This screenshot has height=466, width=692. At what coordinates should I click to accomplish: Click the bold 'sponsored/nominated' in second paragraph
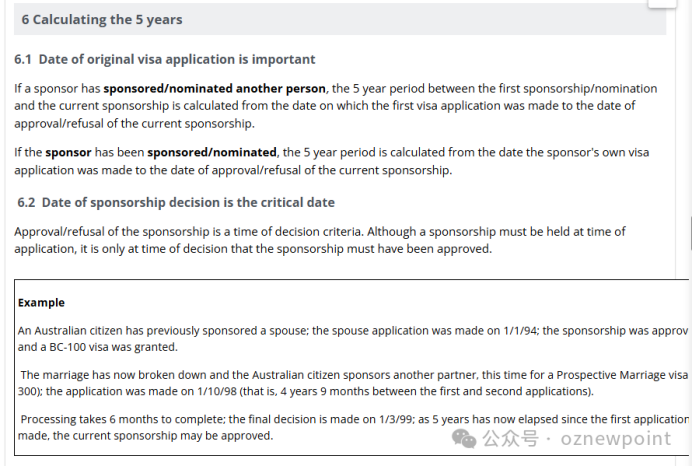pyautogui.click(x=212, y=152)
